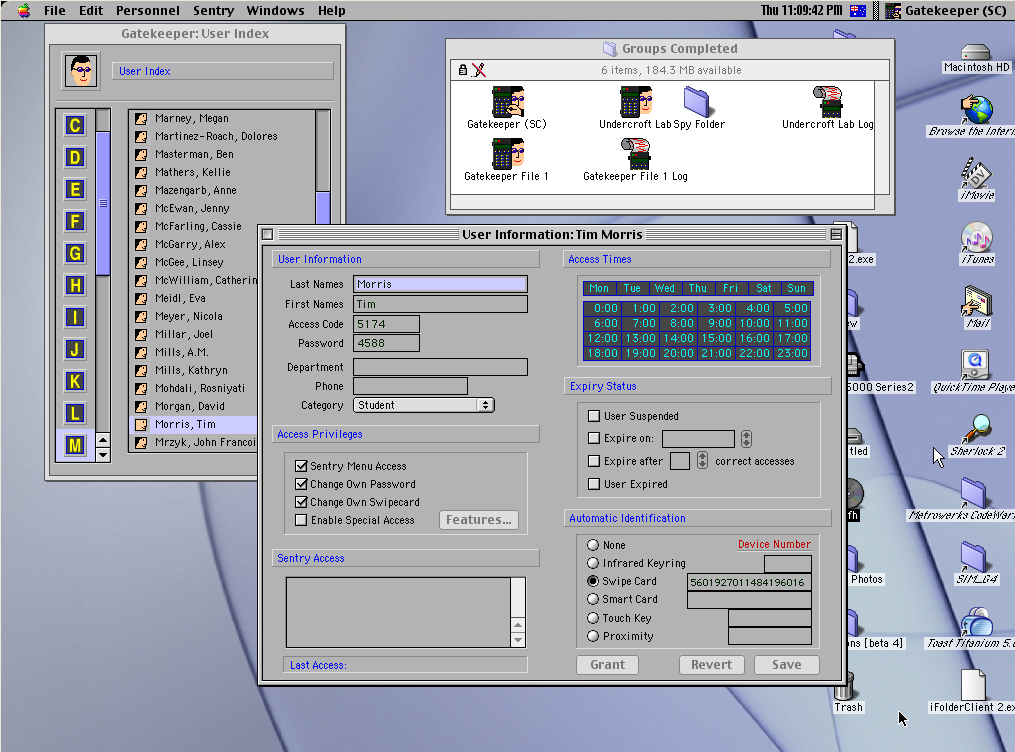Select the Gatekeeper File 1 Log icon
Viewport: 1015px width, 752px height.
[635, 154]
